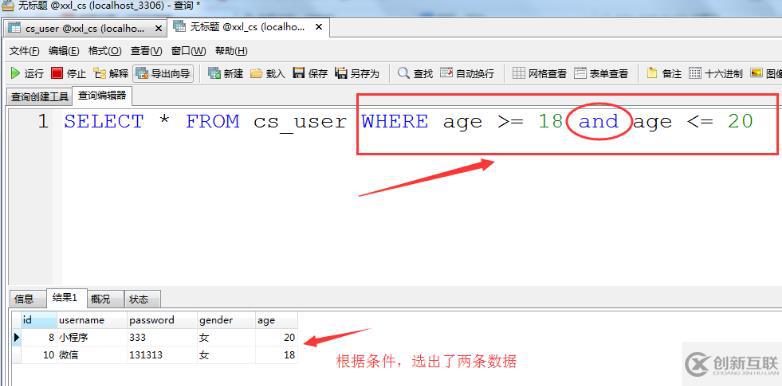
Task: Switch to 网格查看 grid view
Action: 540,73
